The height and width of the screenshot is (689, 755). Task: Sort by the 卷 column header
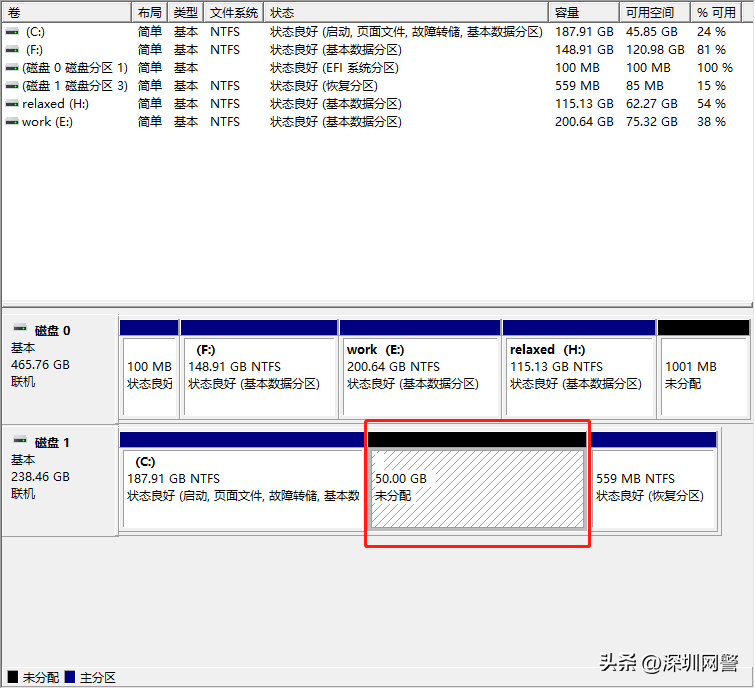[x=66, y=13]
